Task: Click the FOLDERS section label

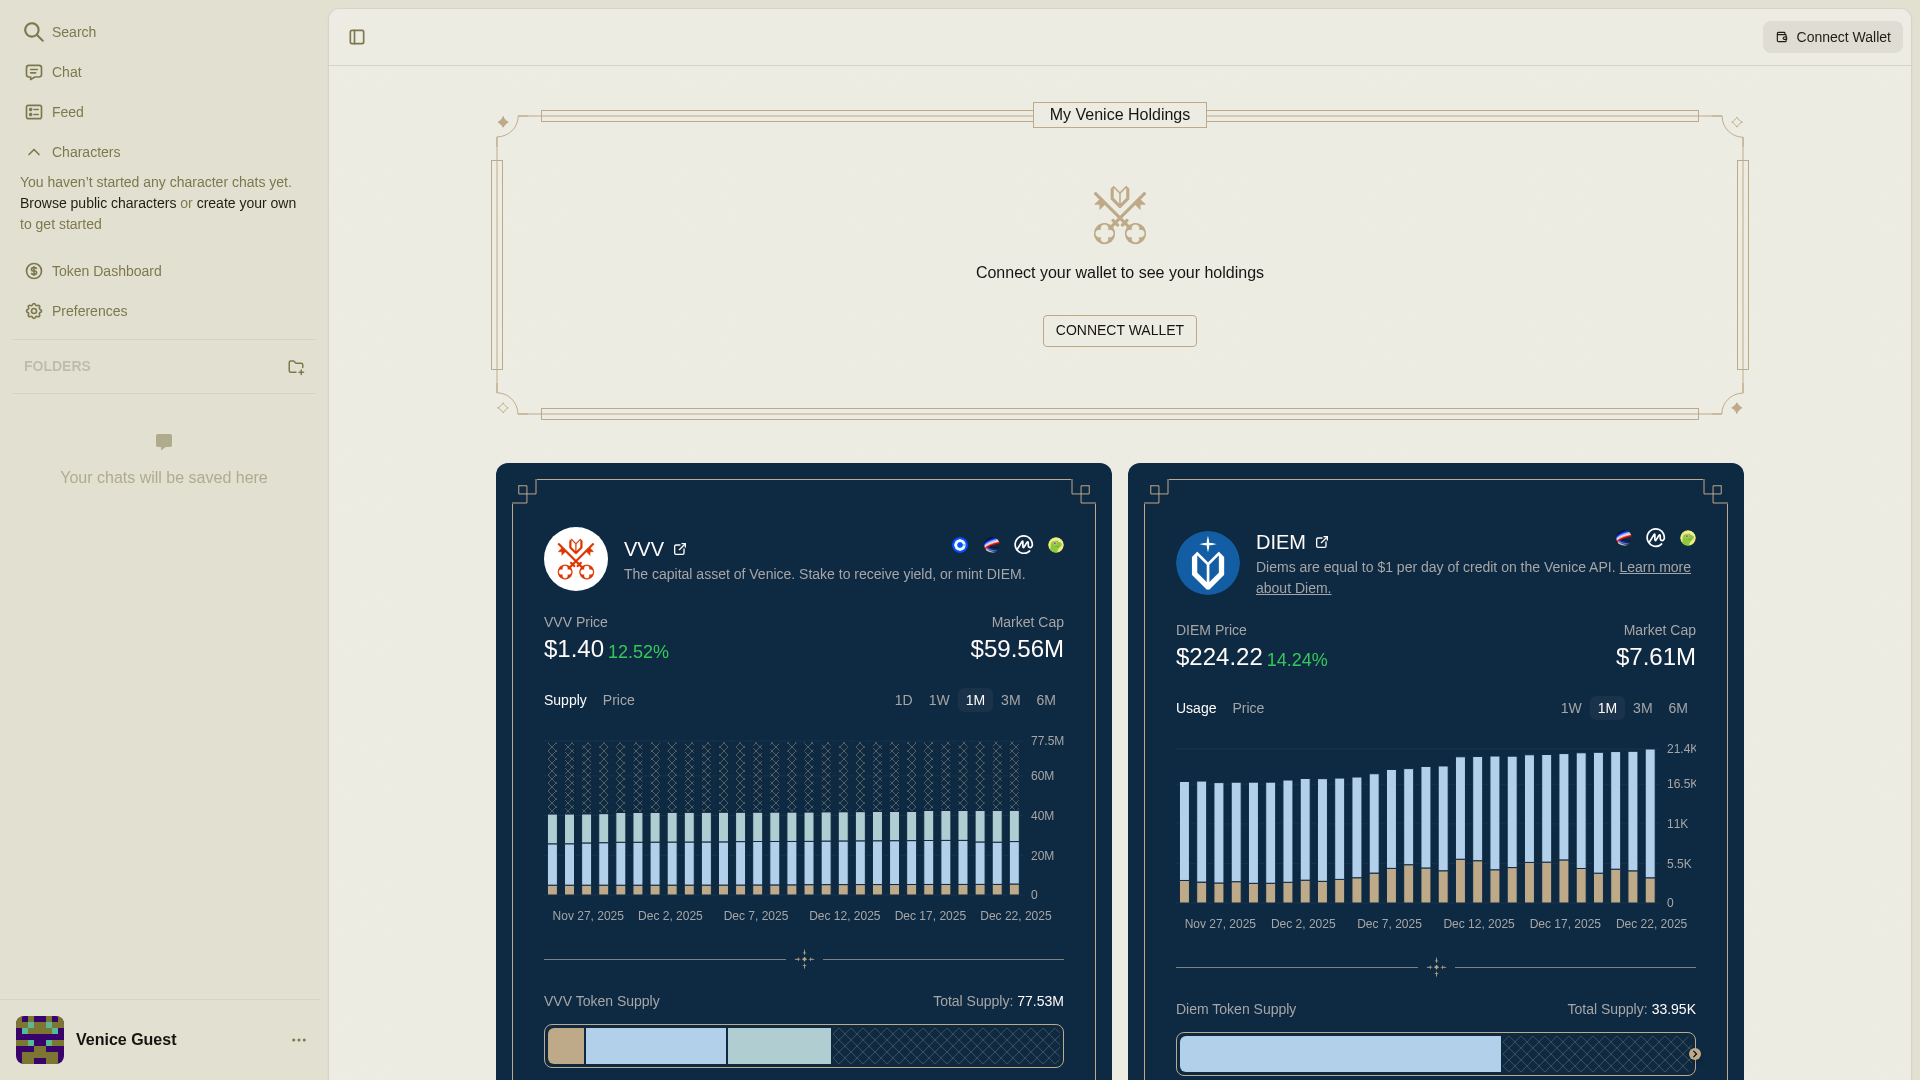Action: point(57,366)
